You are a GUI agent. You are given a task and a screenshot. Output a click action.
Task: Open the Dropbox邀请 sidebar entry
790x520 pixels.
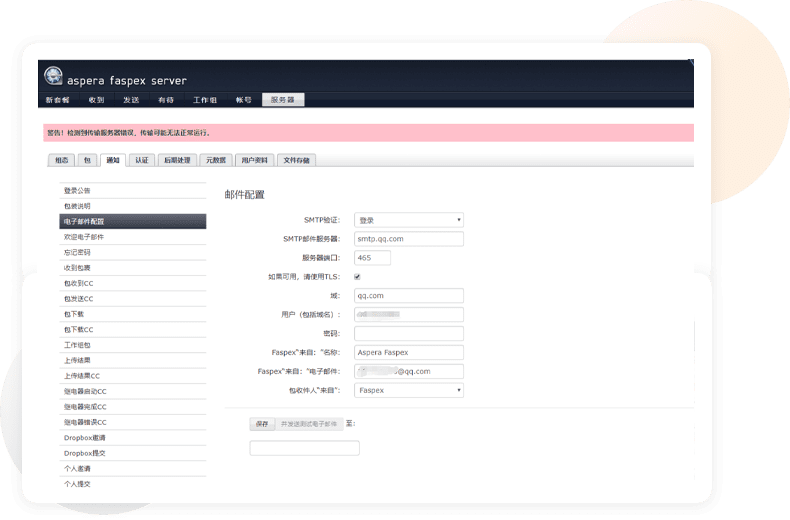point(85,438)
